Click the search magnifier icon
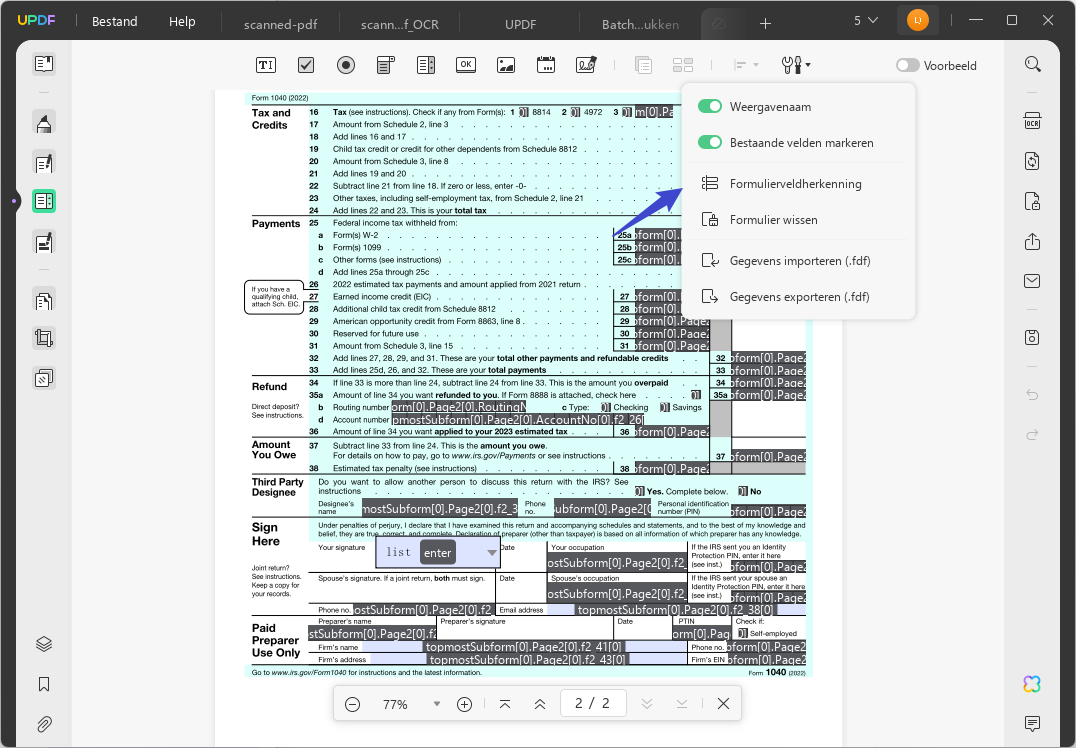The width and height of the screenshot is (1076, 748). point(1032,65)
